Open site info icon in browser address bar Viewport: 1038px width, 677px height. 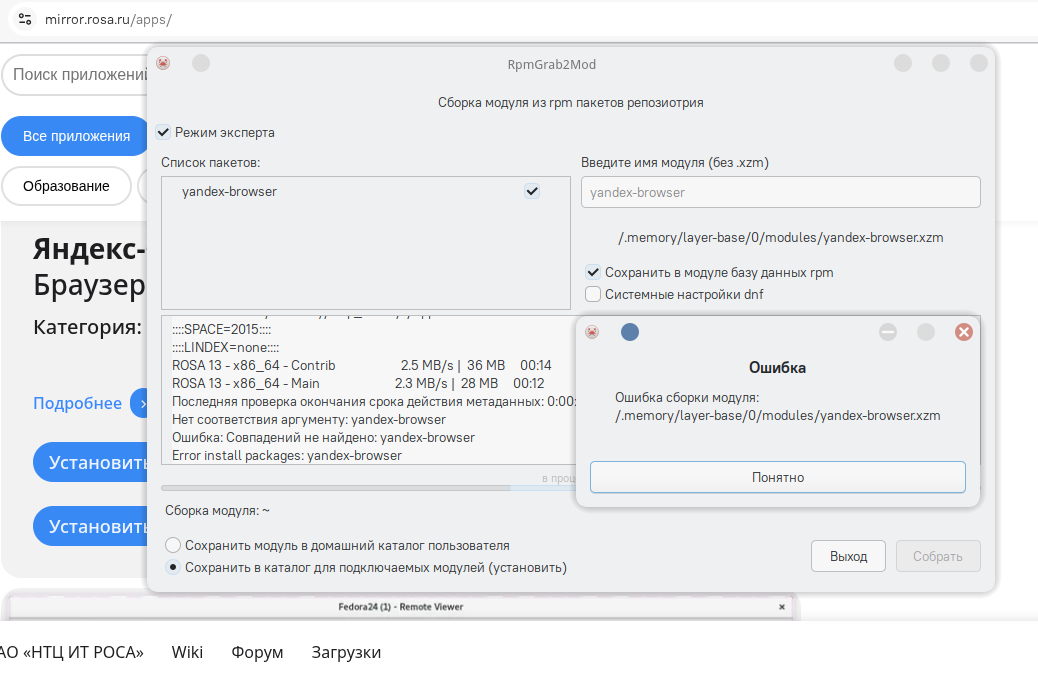[24, 19]
